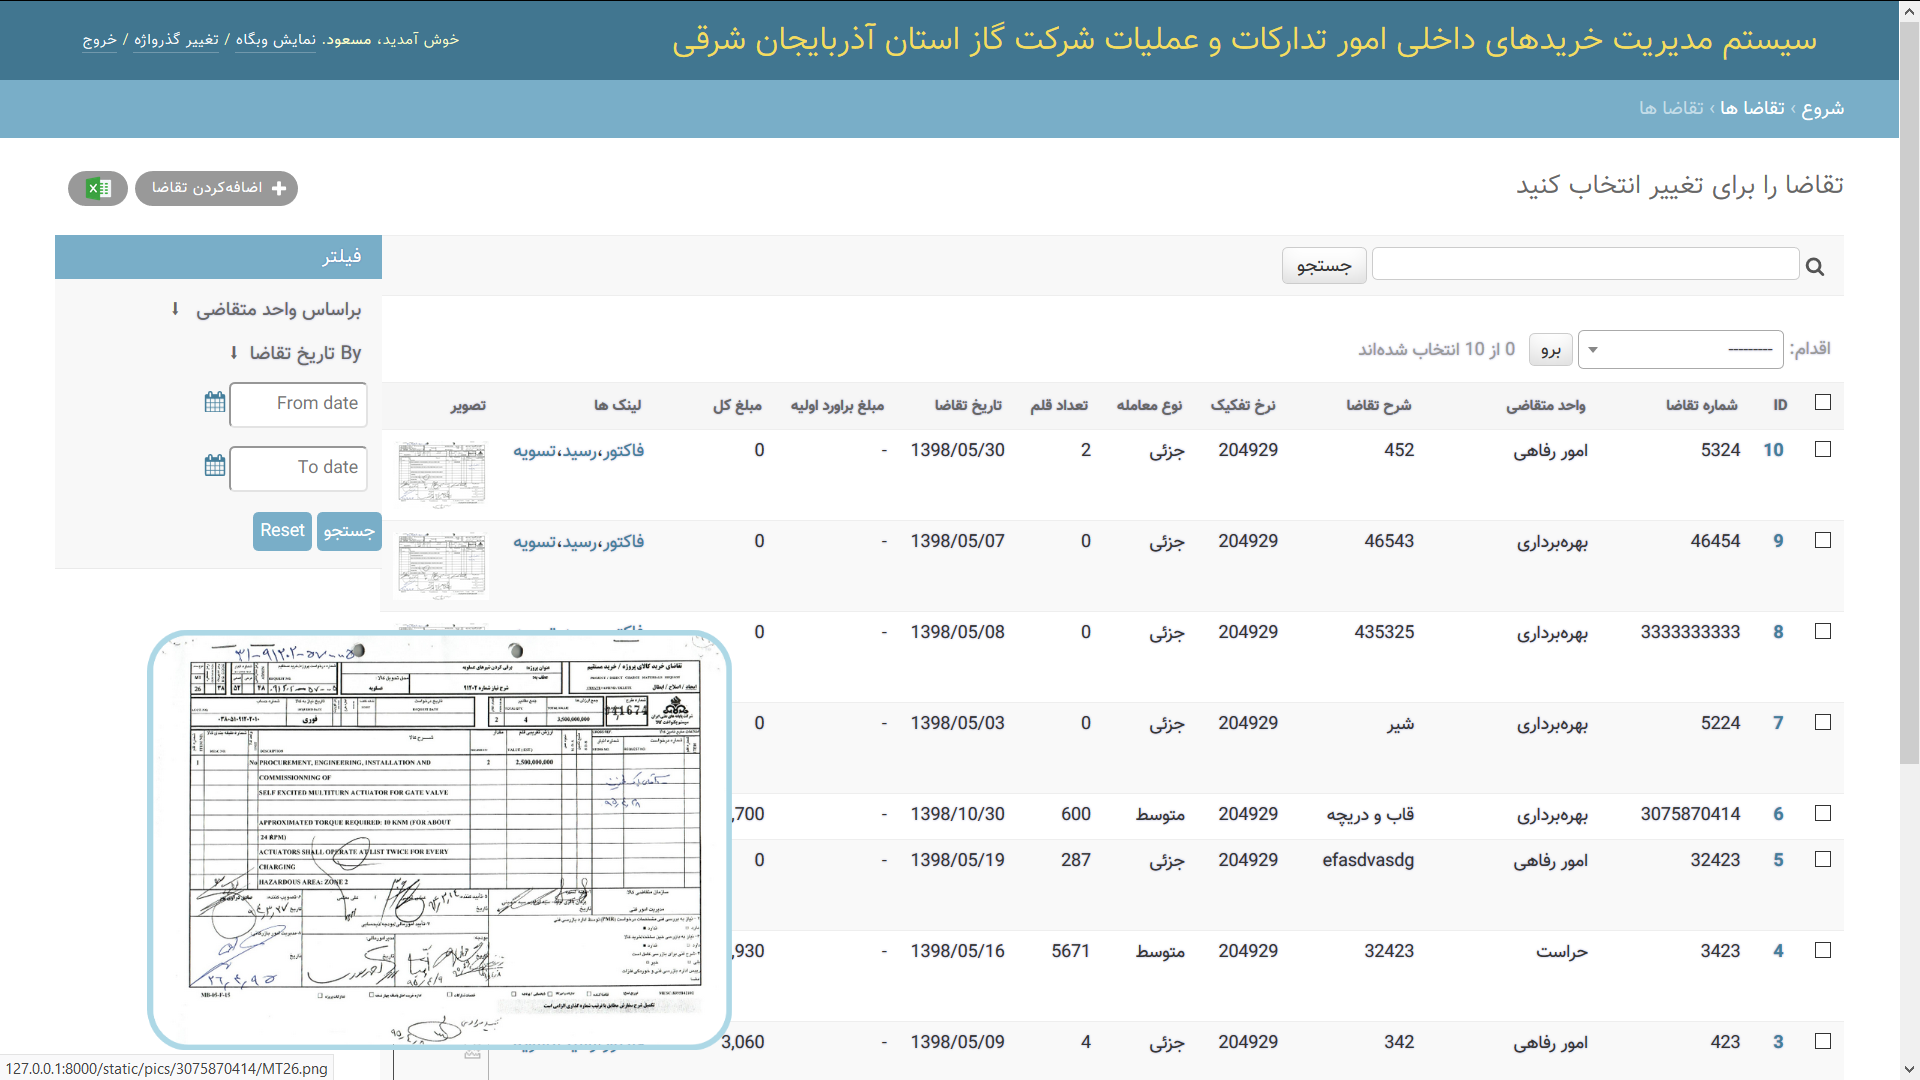Image resolution: width=1920 pixels, height=1080 pixels.
Task: Go to تقاضا ها breadcrumb link
Action: [1752, 108]
